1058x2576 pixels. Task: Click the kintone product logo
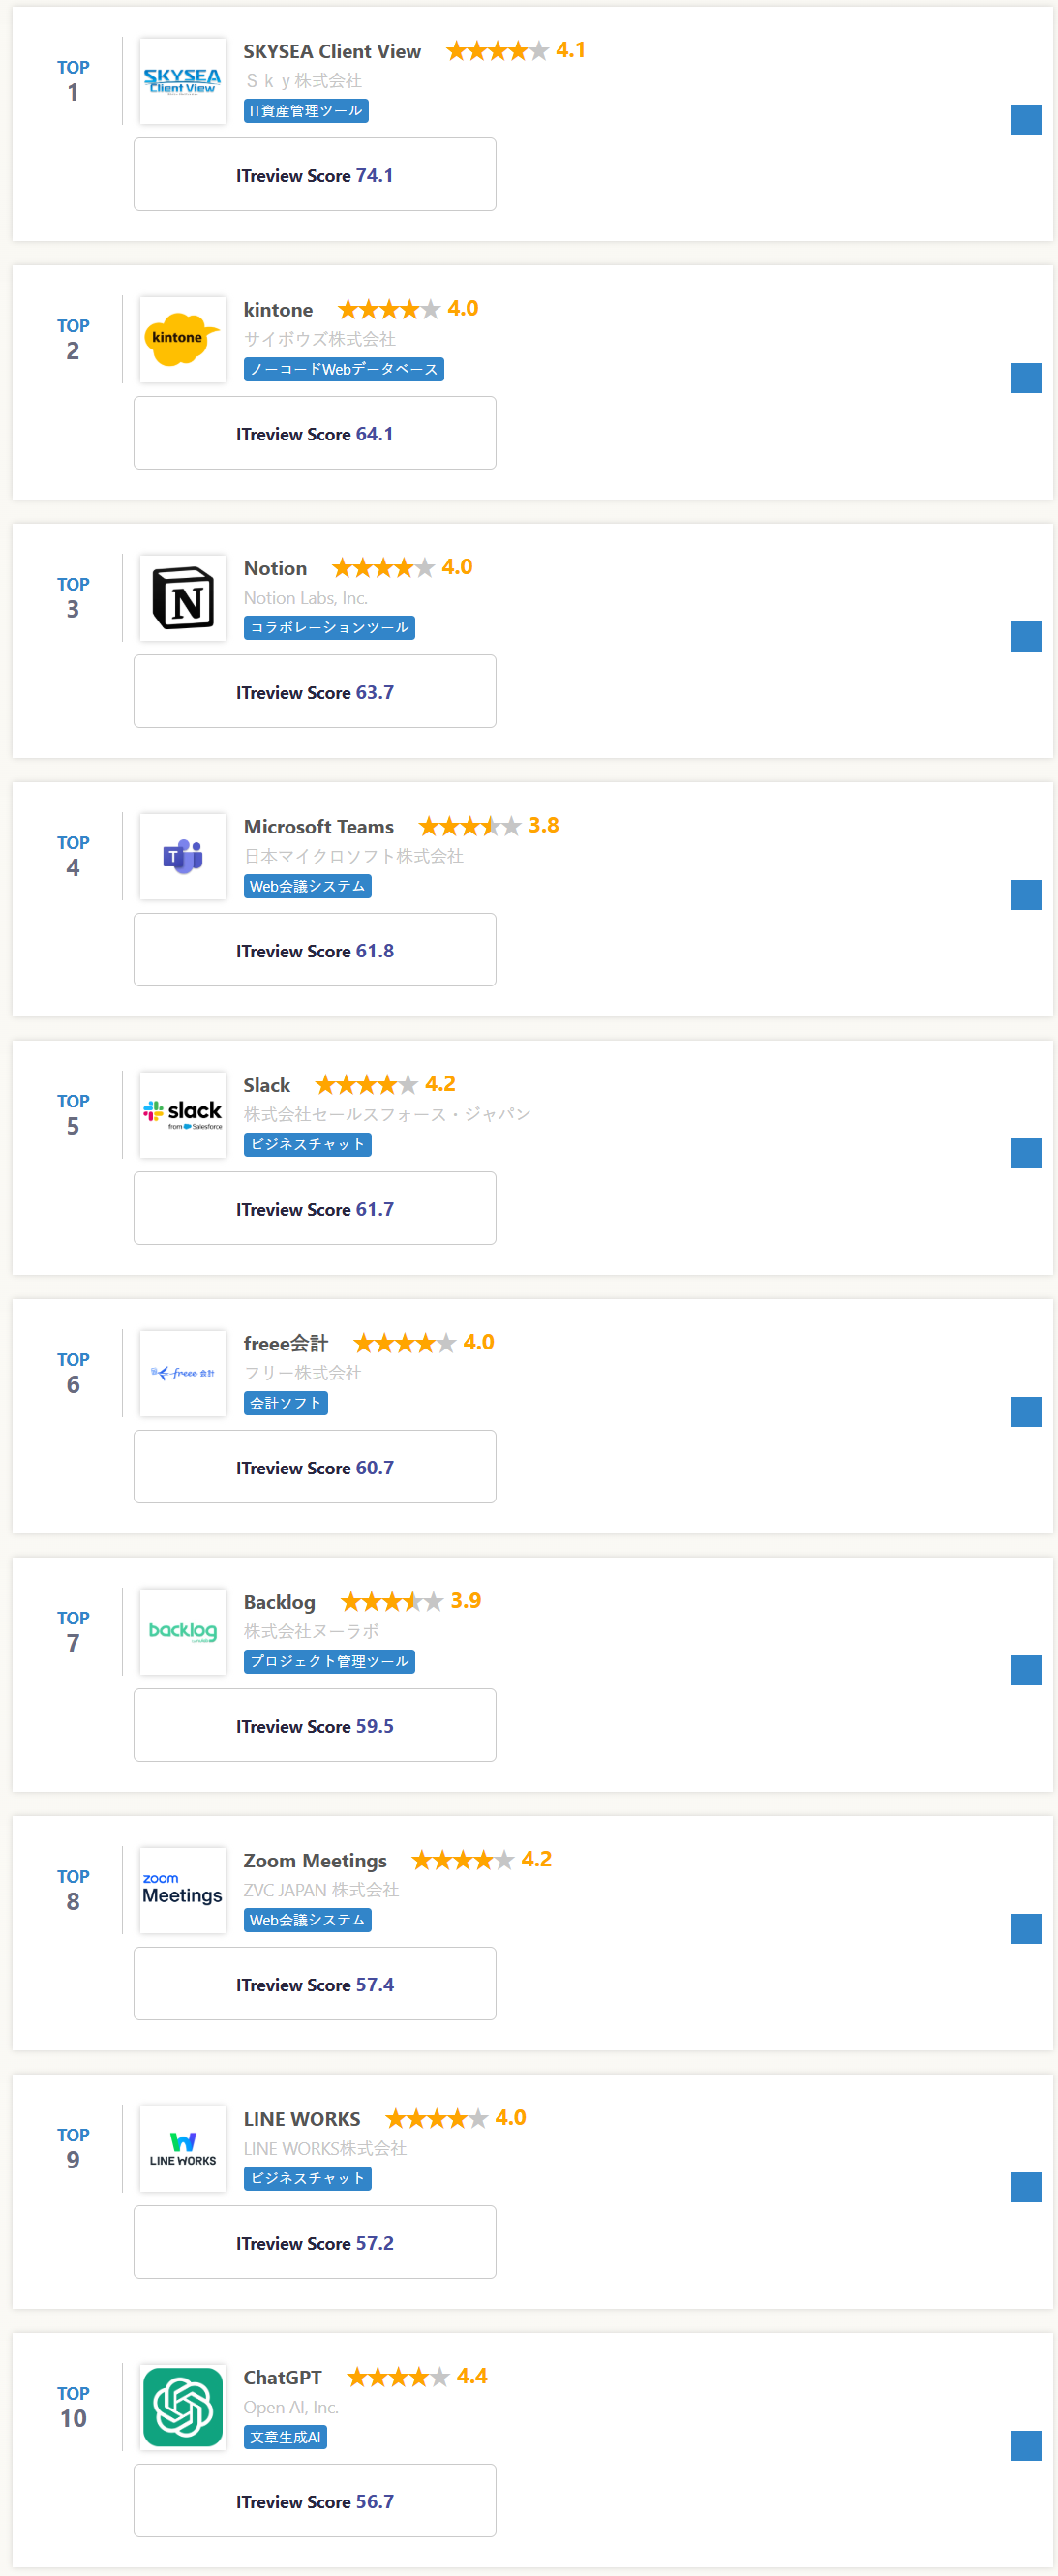click(x=182, y=339)
